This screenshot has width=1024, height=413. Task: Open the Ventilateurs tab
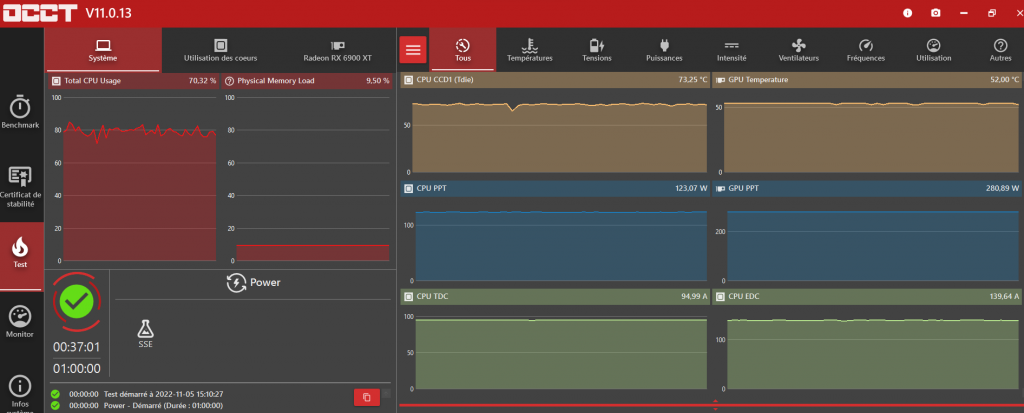[798, 50]
